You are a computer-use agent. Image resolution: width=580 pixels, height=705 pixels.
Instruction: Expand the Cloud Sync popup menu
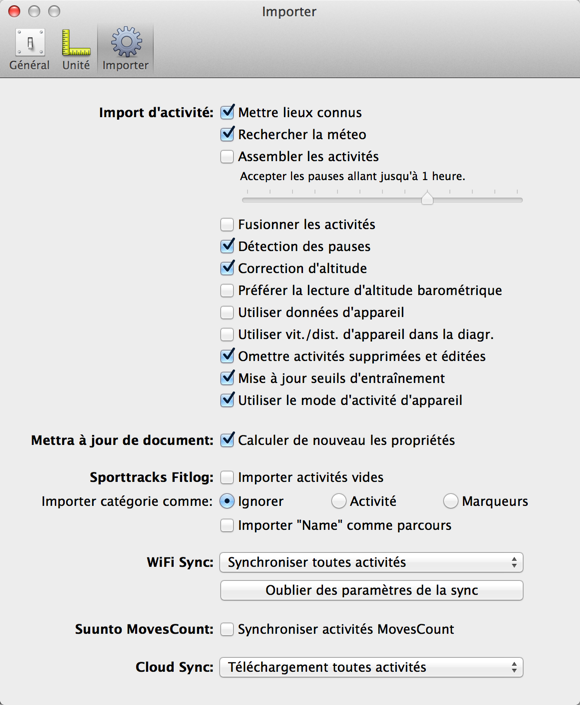click(371, 667)
